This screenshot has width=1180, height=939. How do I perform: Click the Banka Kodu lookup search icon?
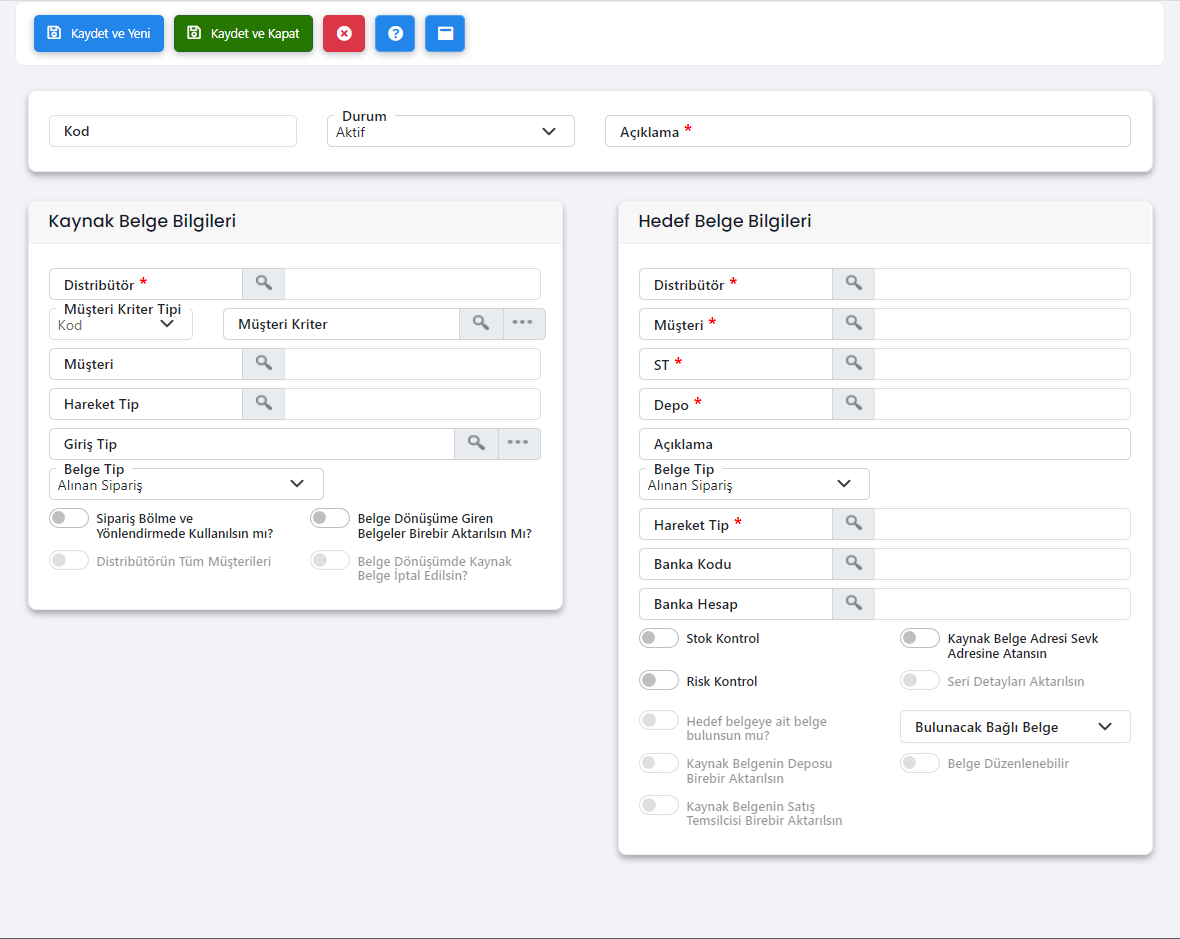(x=853, y=564)
